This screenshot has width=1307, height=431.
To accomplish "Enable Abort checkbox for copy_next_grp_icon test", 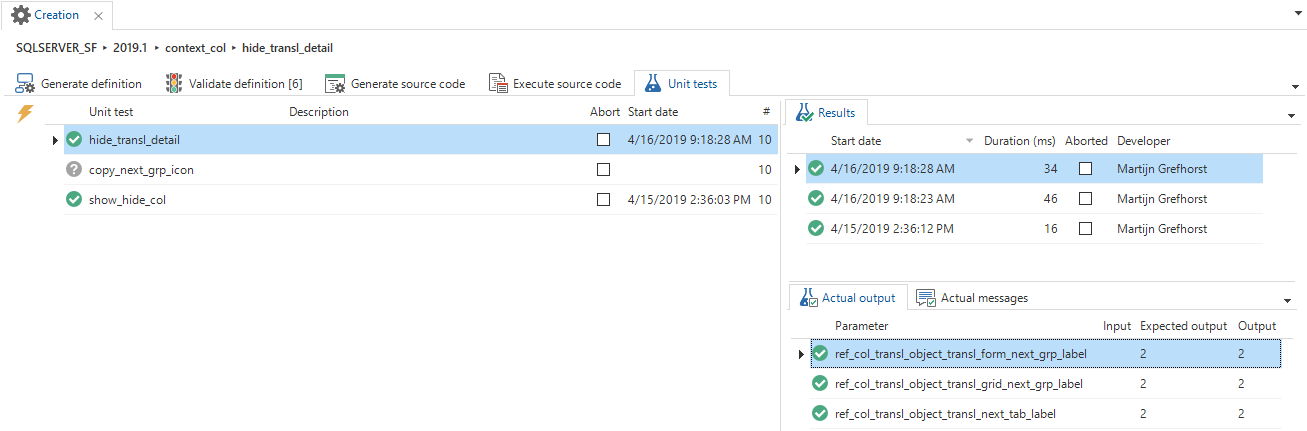I will tap(603, 170).
